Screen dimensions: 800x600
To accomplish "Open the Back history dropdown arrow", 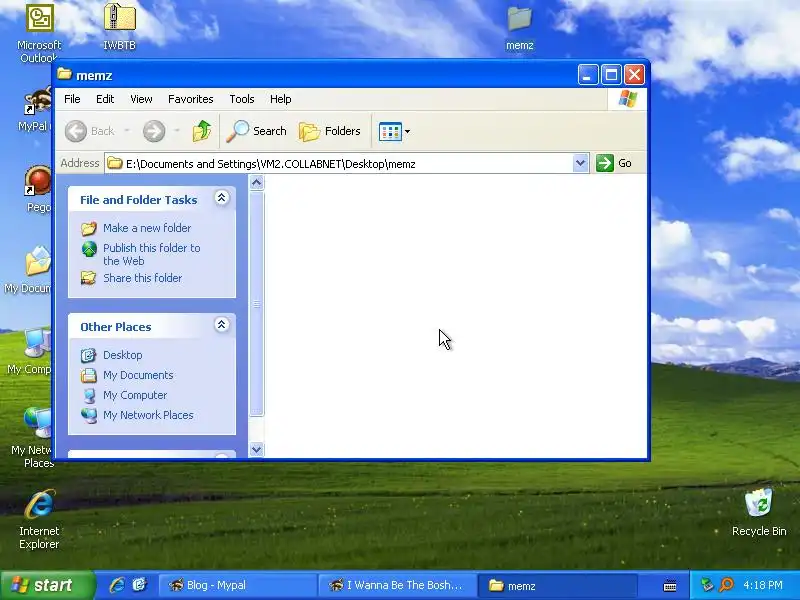I will pos(127,131).
